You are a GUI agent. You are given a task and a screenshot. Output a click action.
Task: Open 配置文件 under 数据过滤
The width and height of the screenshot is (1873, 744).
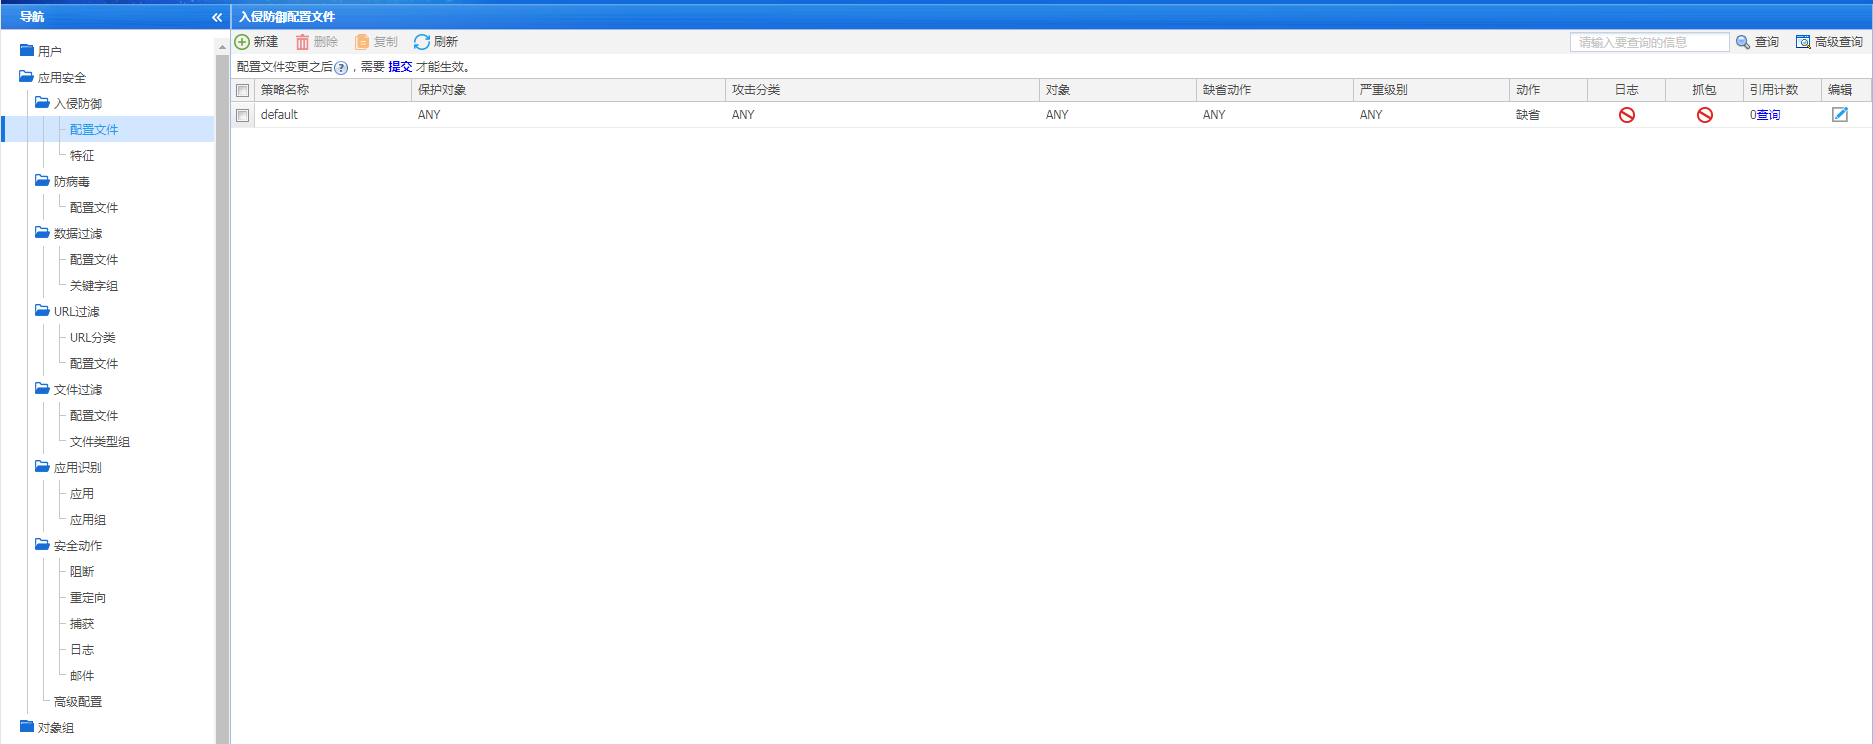[x=94, y=259]
